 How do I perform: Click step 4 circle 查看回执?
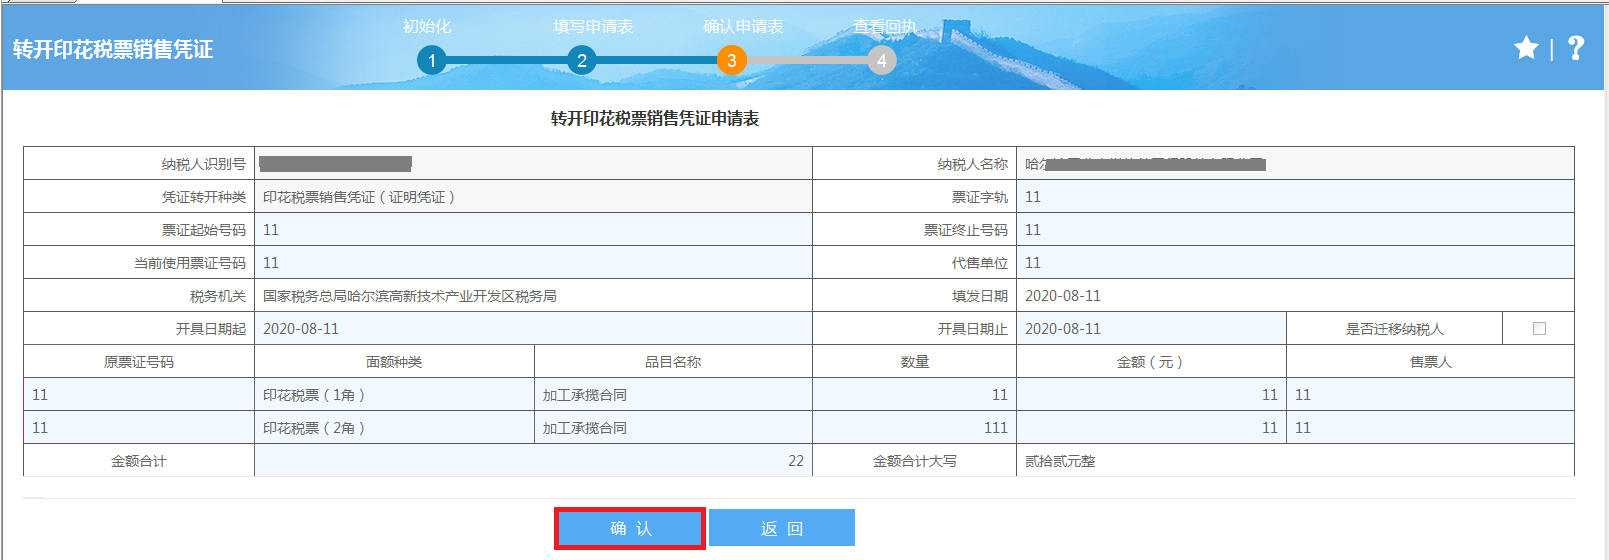(x=881, y=61)
